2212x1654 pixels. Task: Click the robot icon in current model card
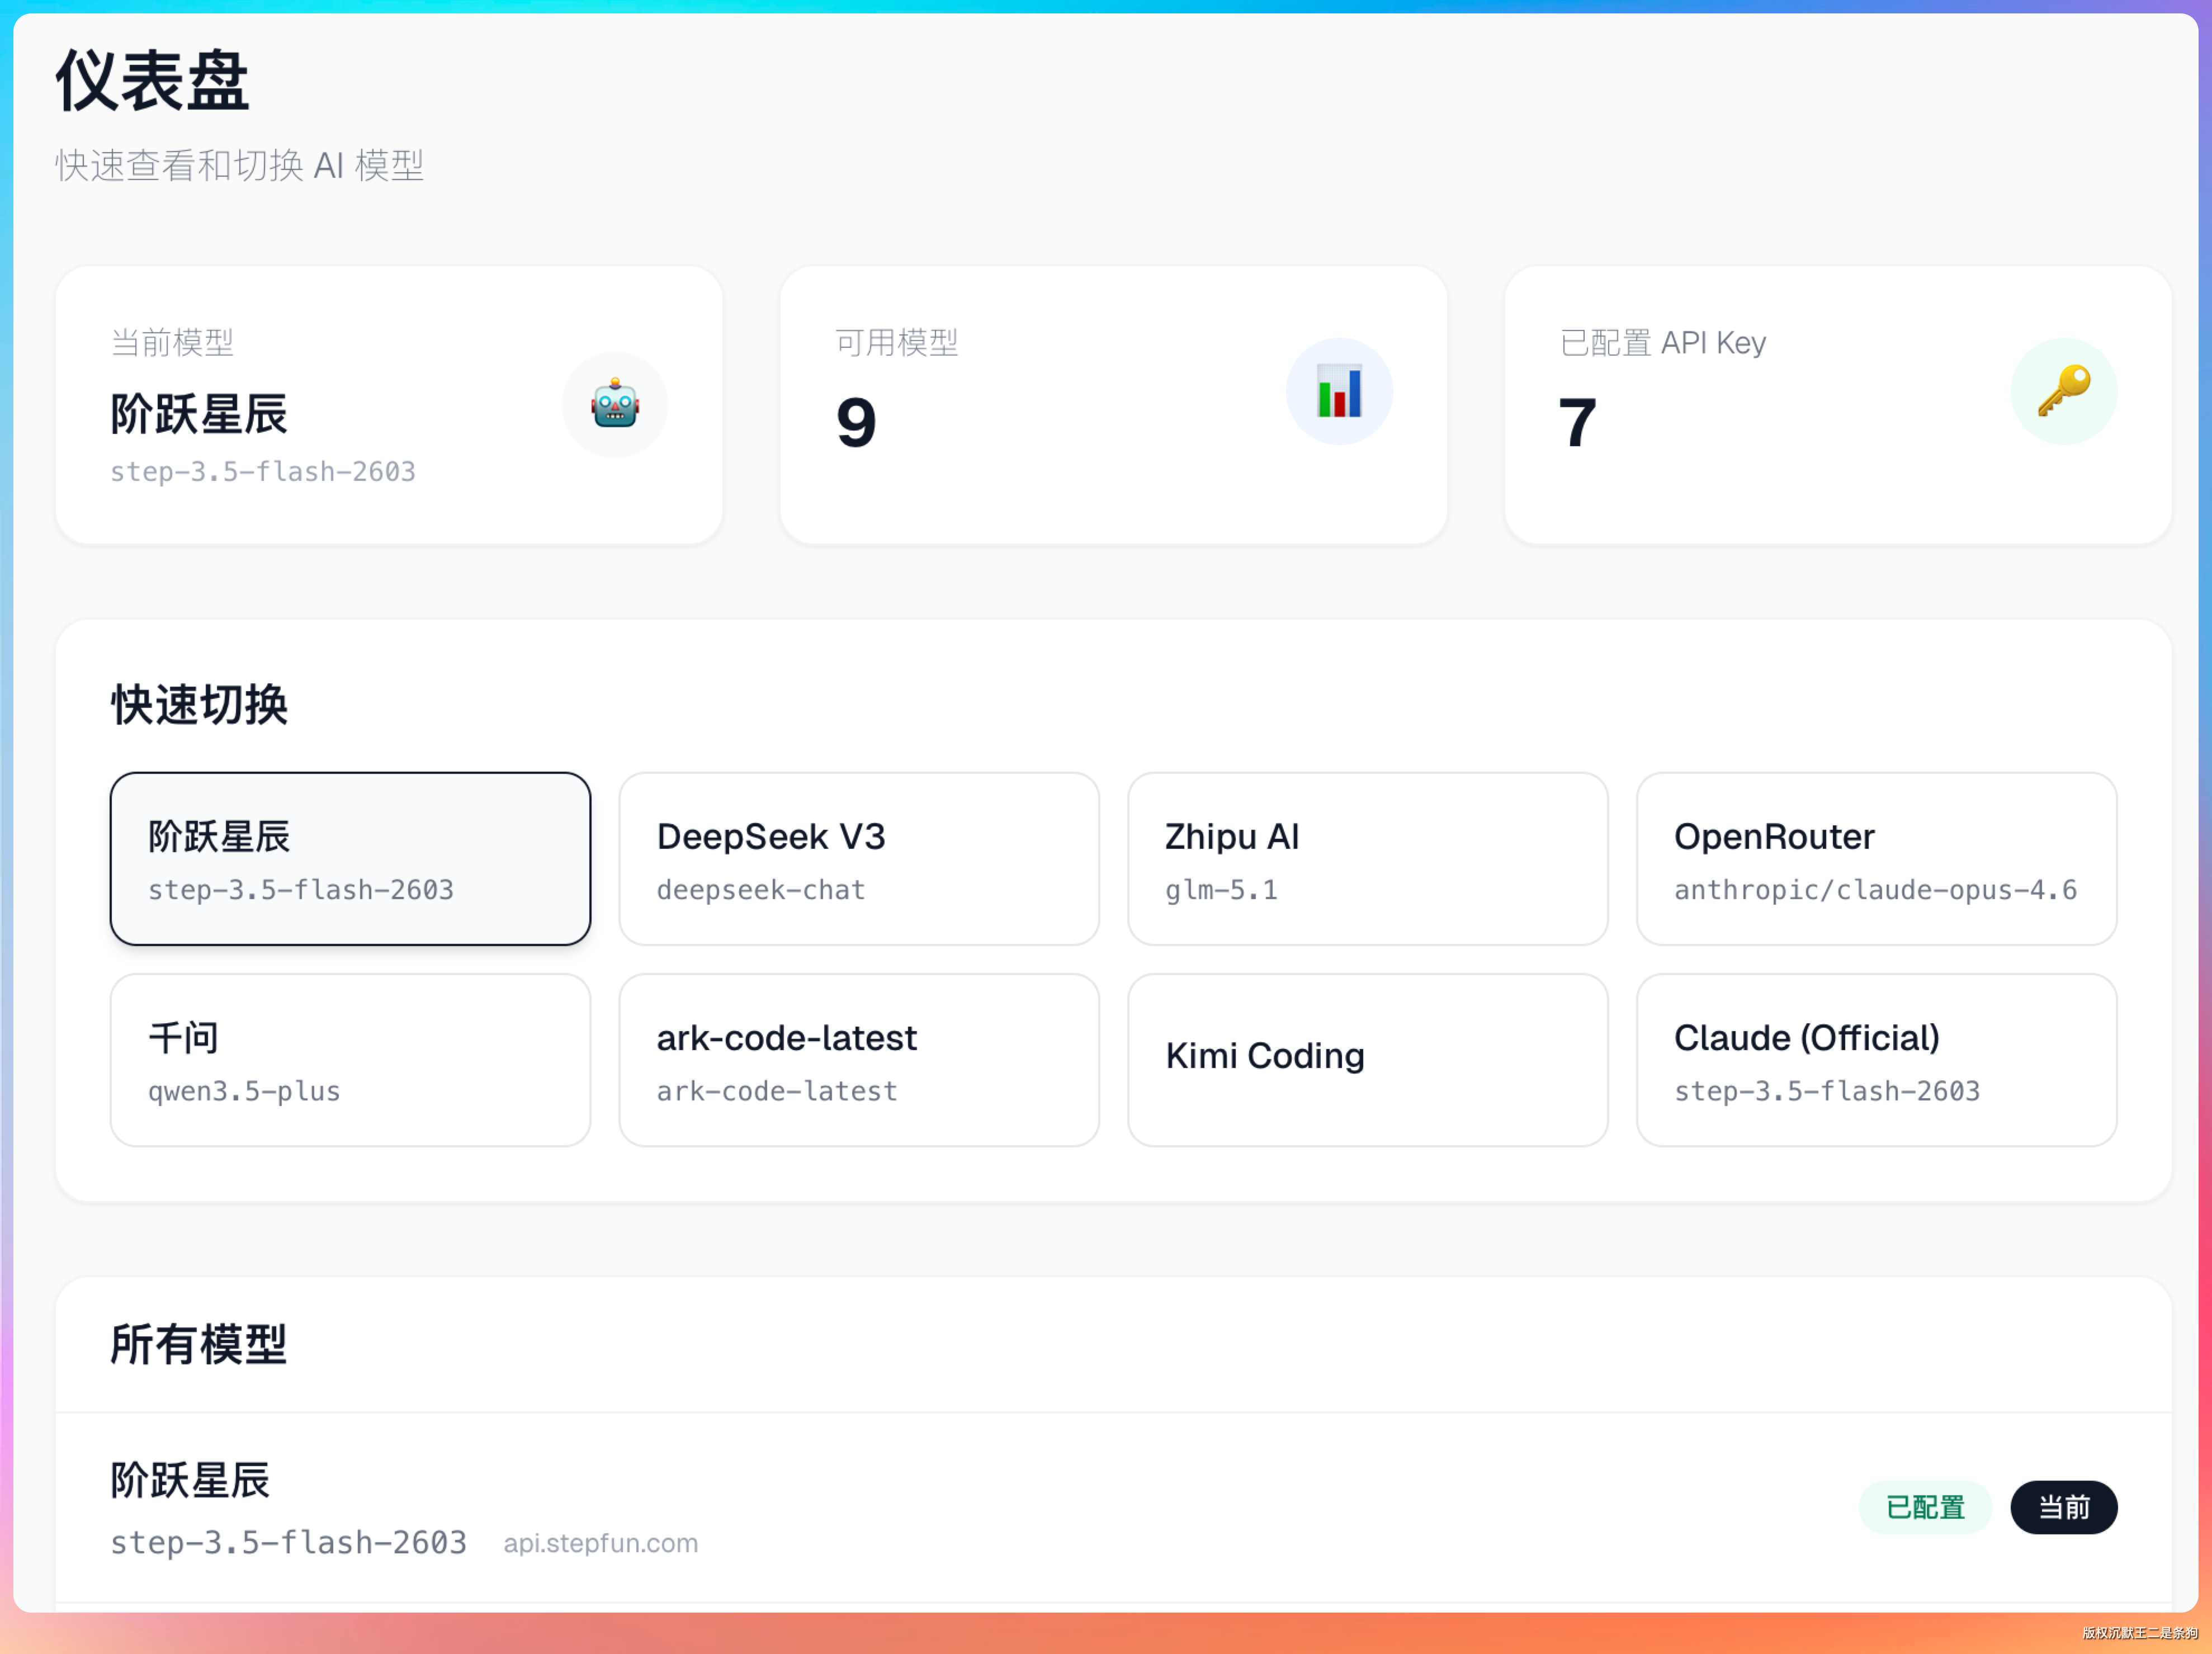pyautogui.click(x=614, y=404)
